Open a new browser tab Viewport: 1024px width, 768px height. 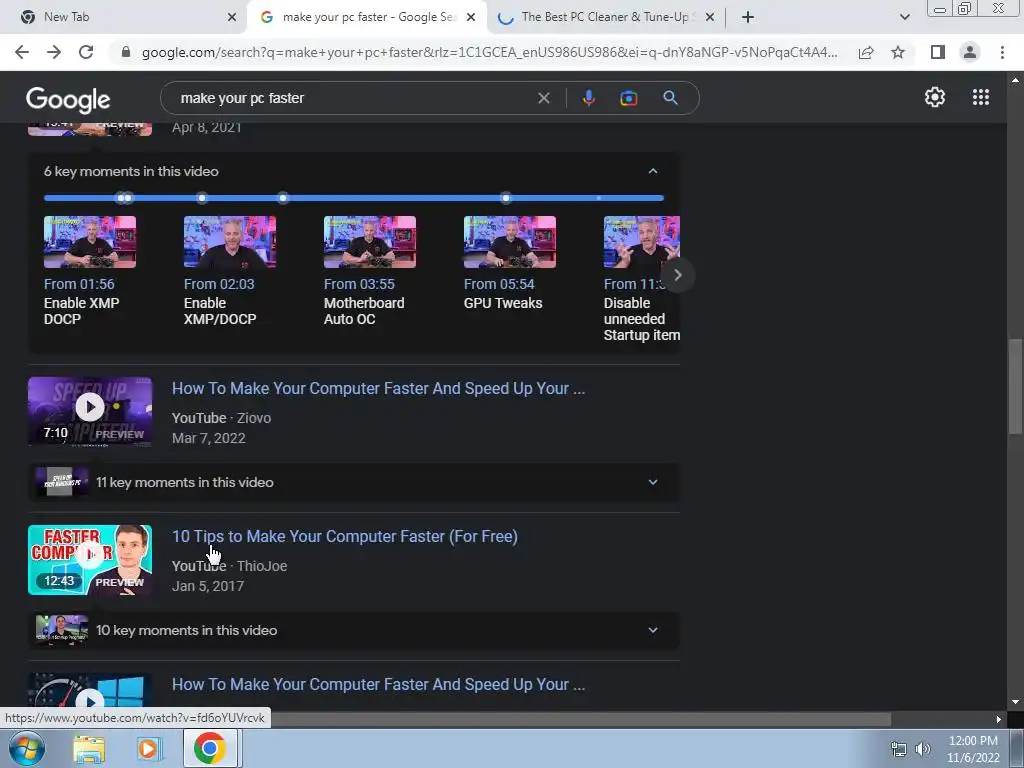pyautogui.click(x=748, y=17)
